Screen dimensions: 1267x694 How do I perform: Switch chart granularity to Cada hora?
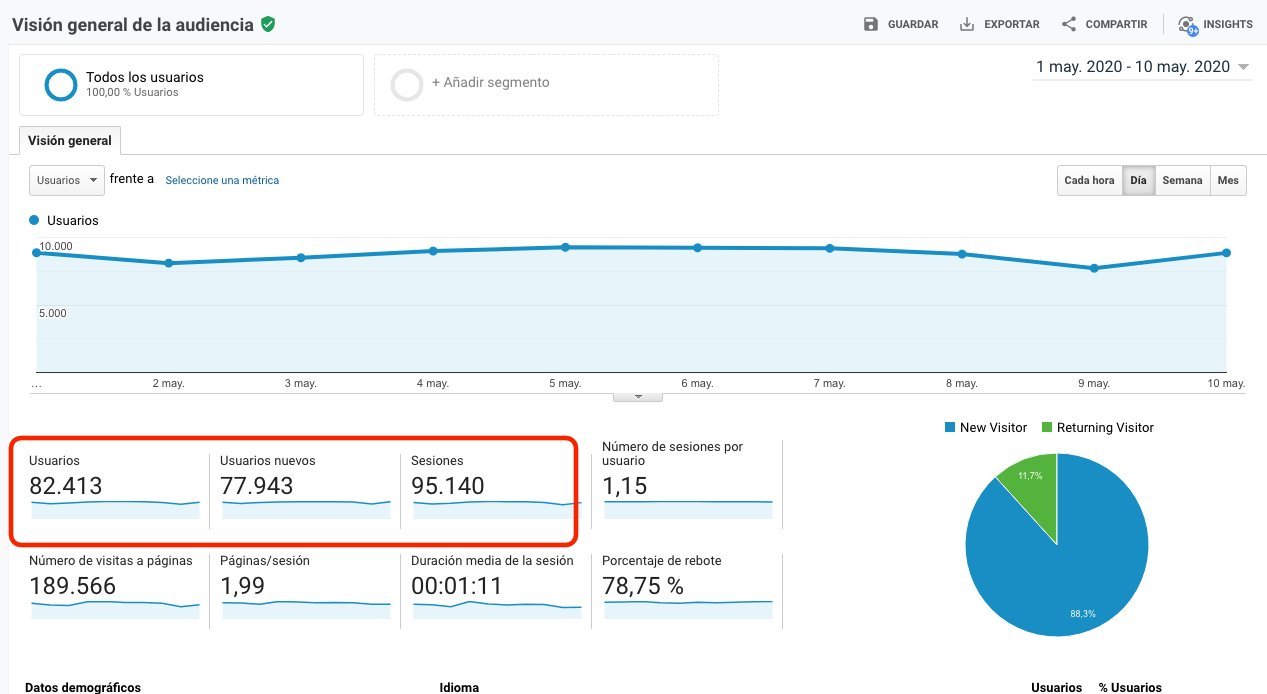tap(1089, 181)
